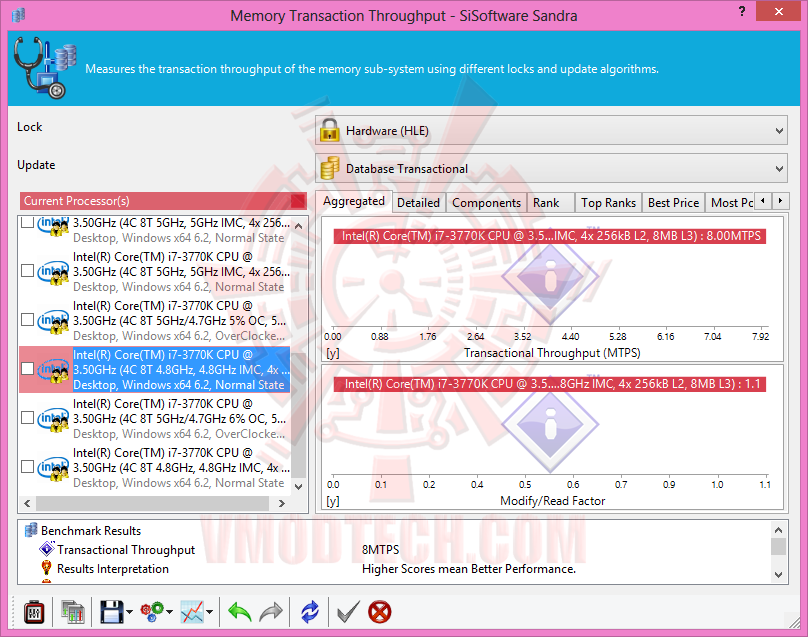Click the info diamond in Modify/Read Factor chart

(x=550, y=426)
